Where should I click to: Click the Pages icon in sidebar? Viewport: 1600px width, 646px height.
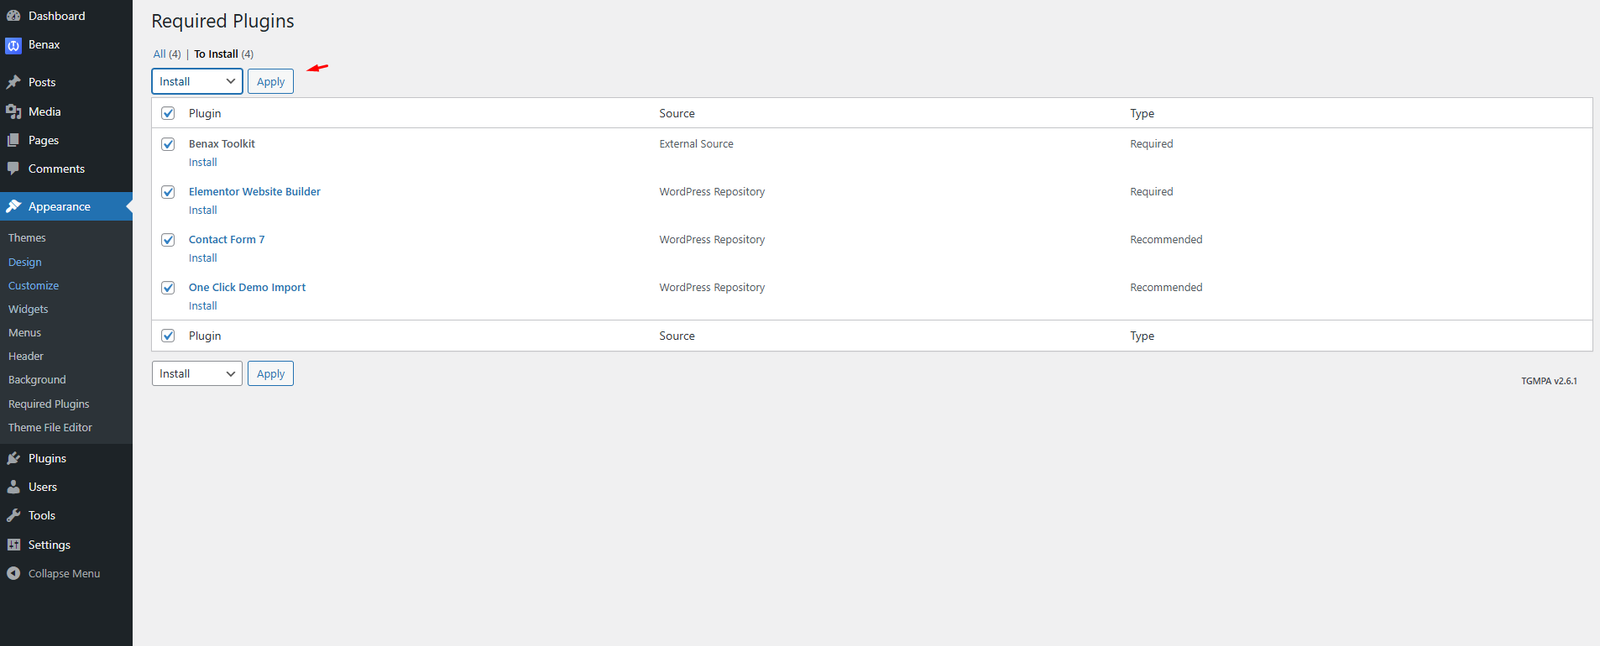[x=13, y=141]
